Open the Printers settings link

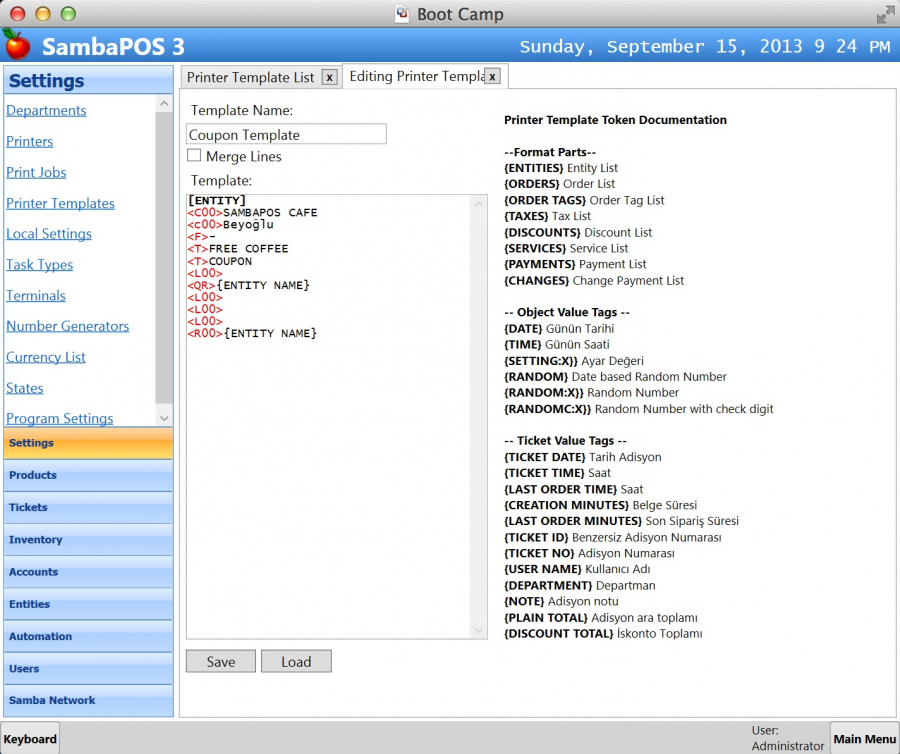30,141
